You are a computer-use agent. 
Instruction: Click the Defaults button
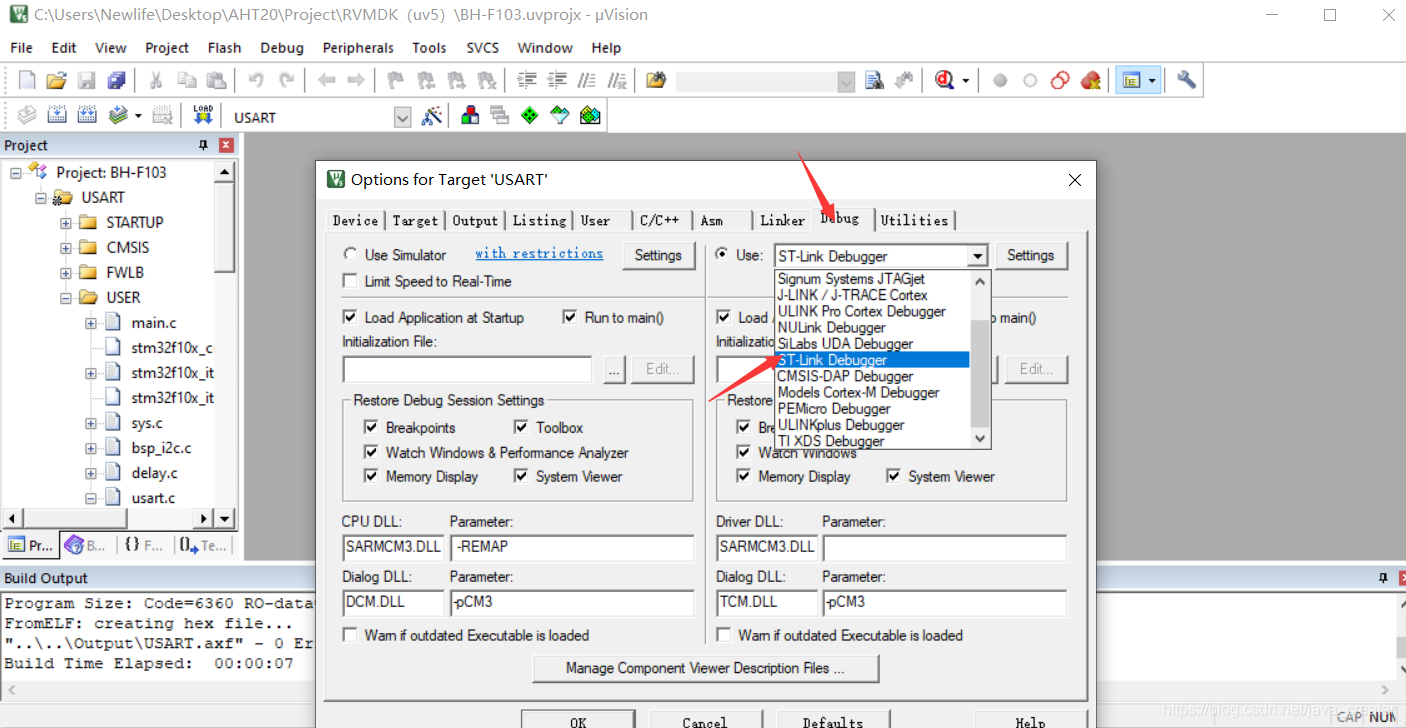(832, 721)
